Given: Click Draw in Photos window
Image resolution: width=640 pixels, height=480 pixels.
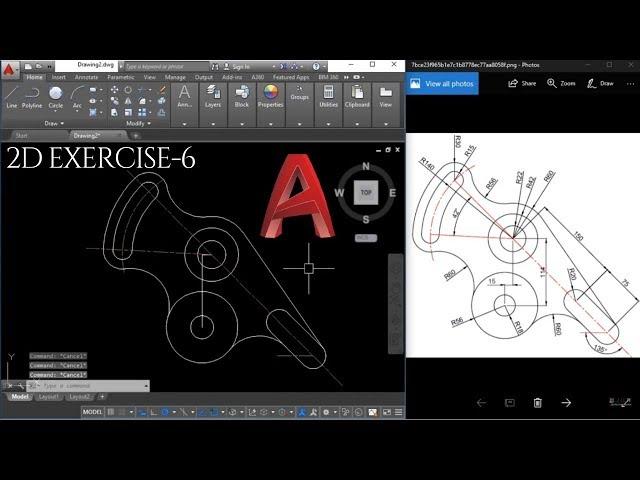Looking at the screenshot, I should pyautogui.click(x=600, y=84).
